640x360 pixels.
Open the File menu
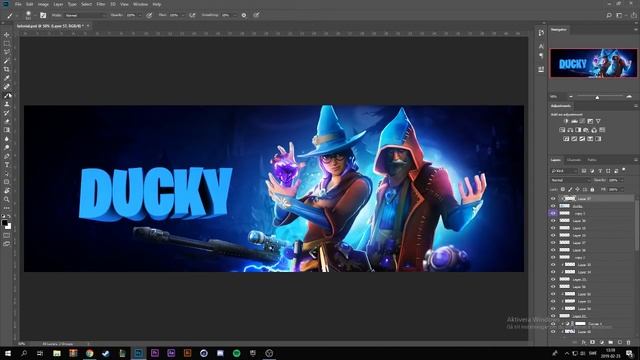tap(18, 4)
